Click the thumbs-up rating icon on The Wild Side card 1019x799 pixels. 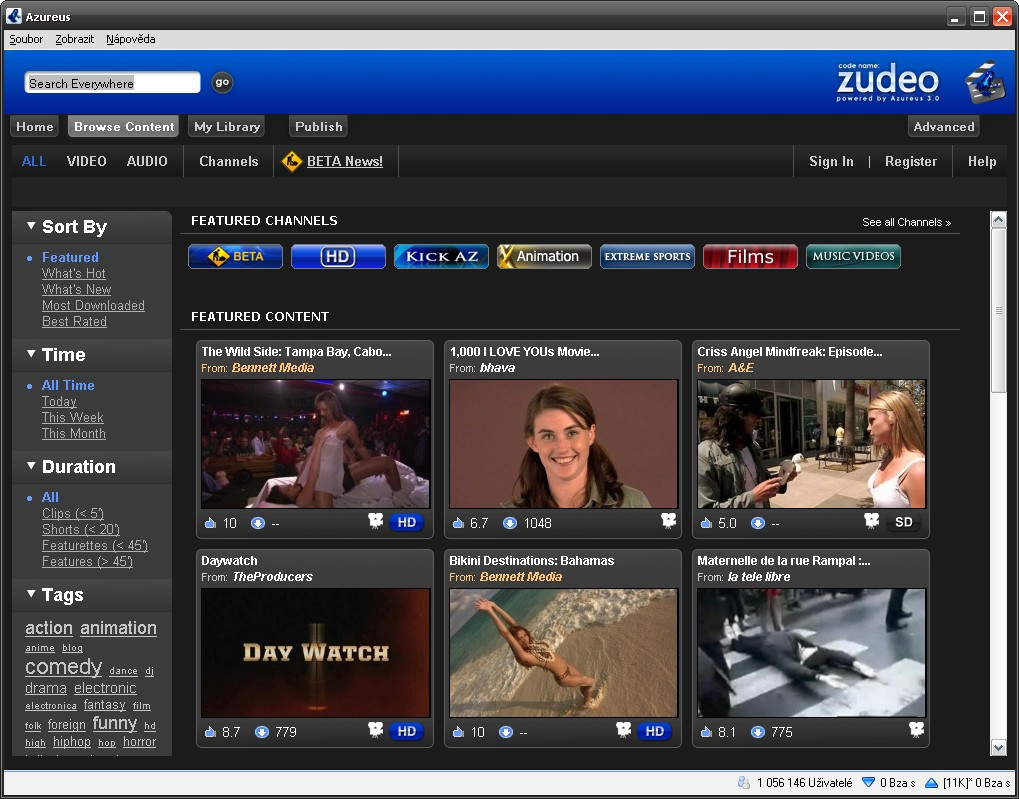[x=211, y=523]
